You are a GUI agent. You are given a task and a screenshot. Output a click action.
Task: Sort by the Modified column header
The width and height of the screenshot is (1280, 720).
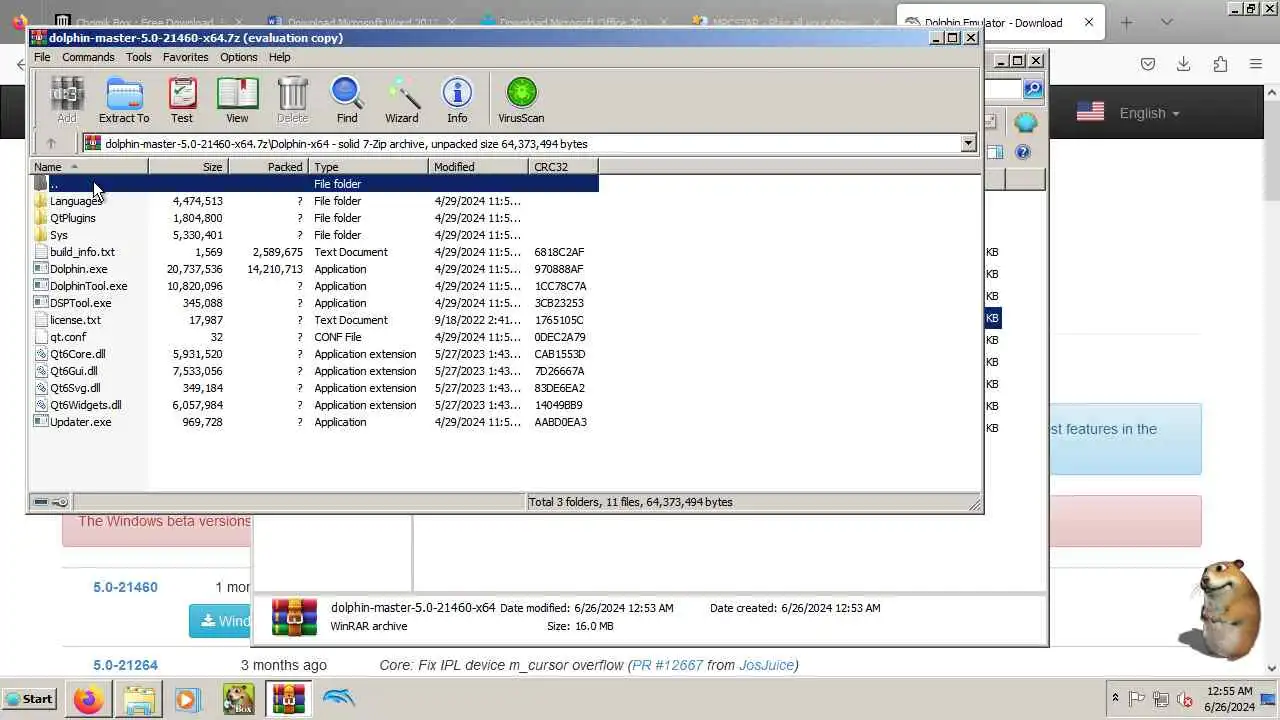(x=478, y=167)
